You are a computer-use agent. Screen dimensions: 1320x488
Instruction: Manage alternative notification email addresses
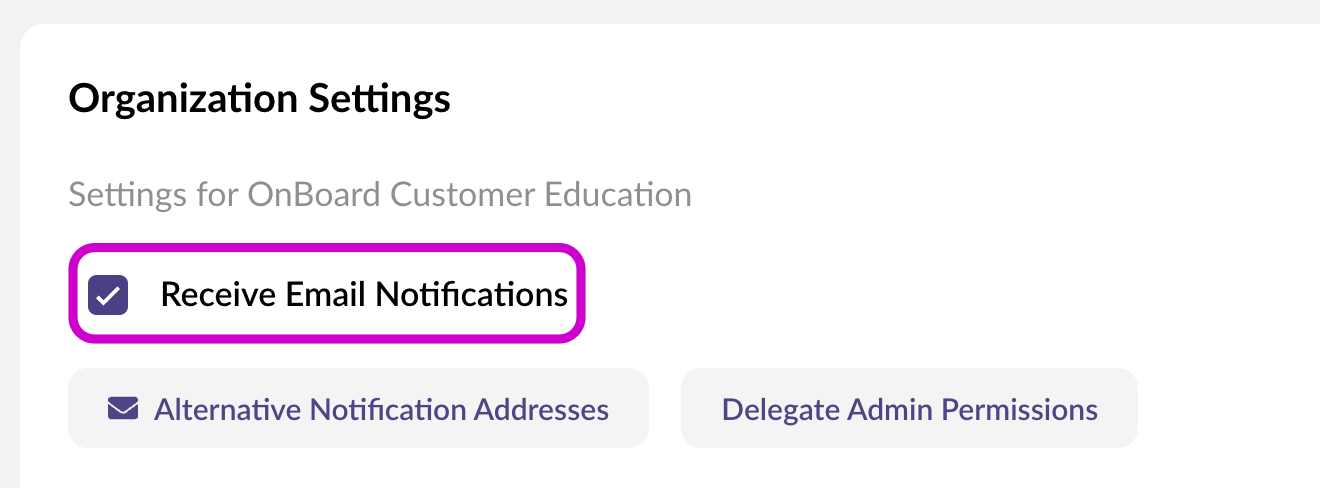[x=358, y=408]
